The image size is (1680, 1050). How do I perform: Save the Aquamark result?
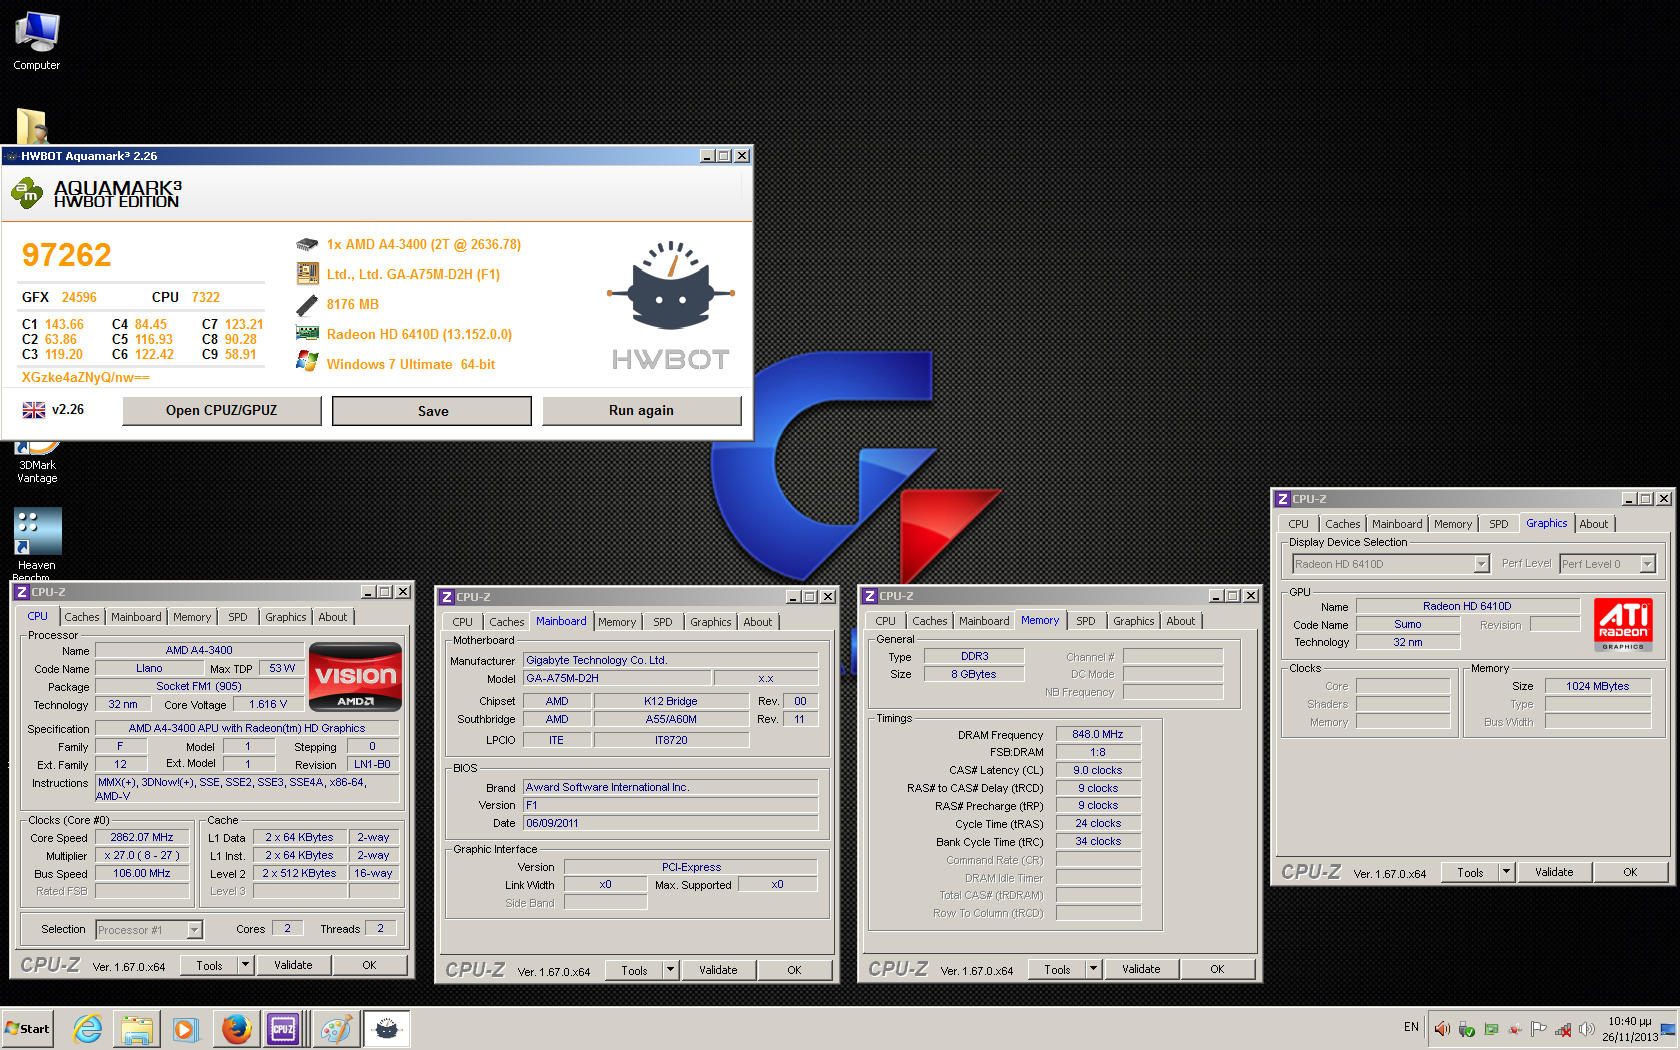click(432, 411)
